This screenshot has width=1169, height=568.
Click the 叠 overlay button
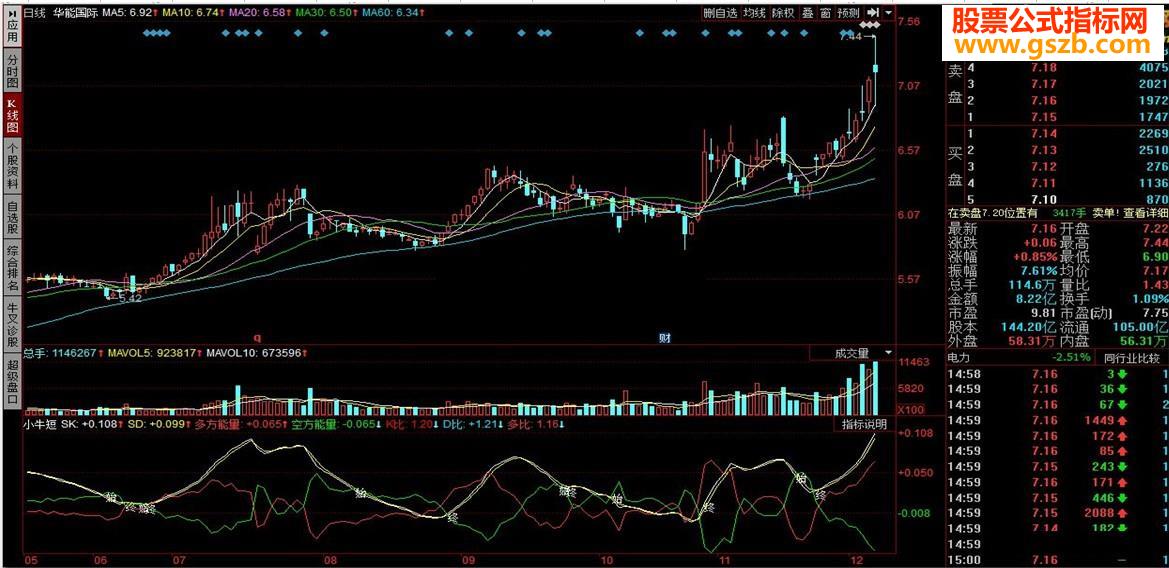tap(807, 13)
